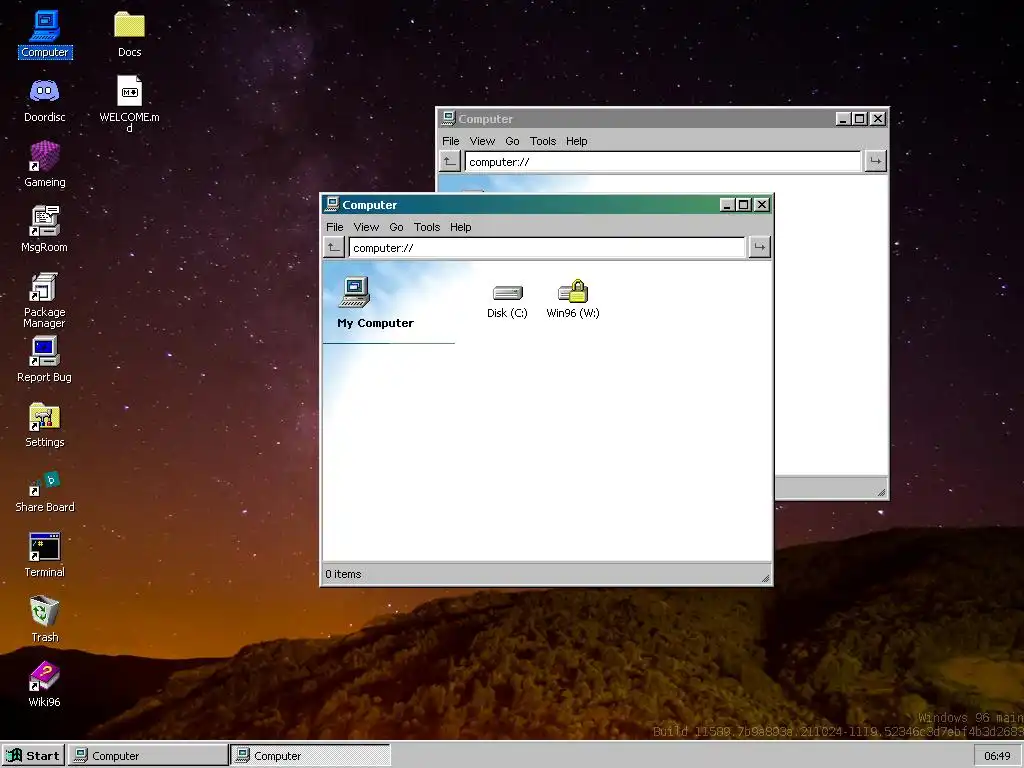
Task: Minimize the background Computer window
Action: pos(843,119)
